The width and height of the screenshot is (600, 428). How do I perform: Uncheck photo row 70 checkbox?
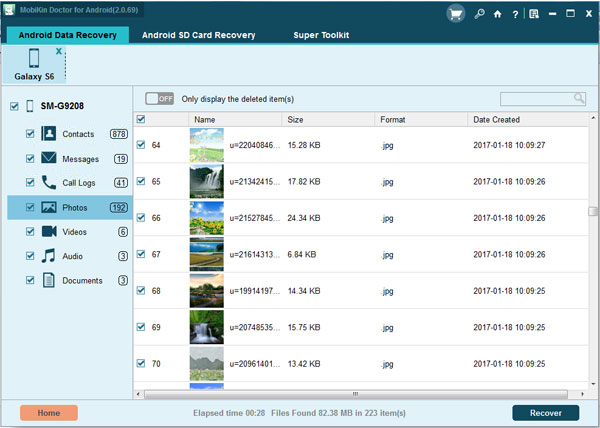tap(141, 363)
